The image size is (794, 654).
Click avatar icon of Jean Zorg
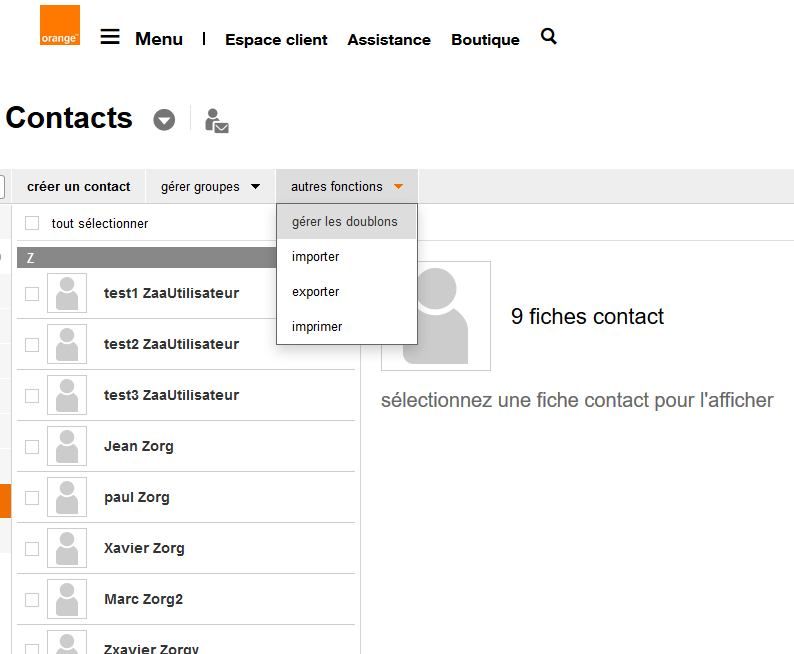67,446
